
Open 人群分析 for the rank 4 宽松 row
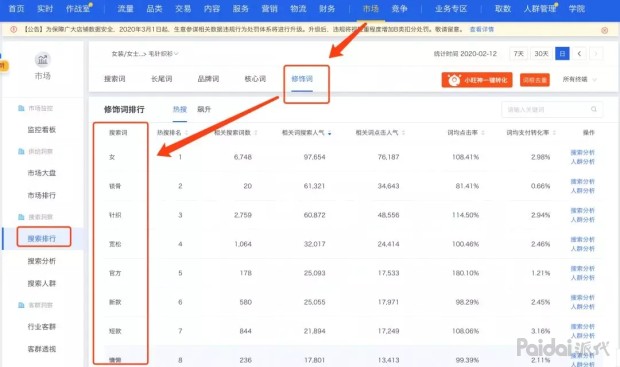[x=582, y=249]
